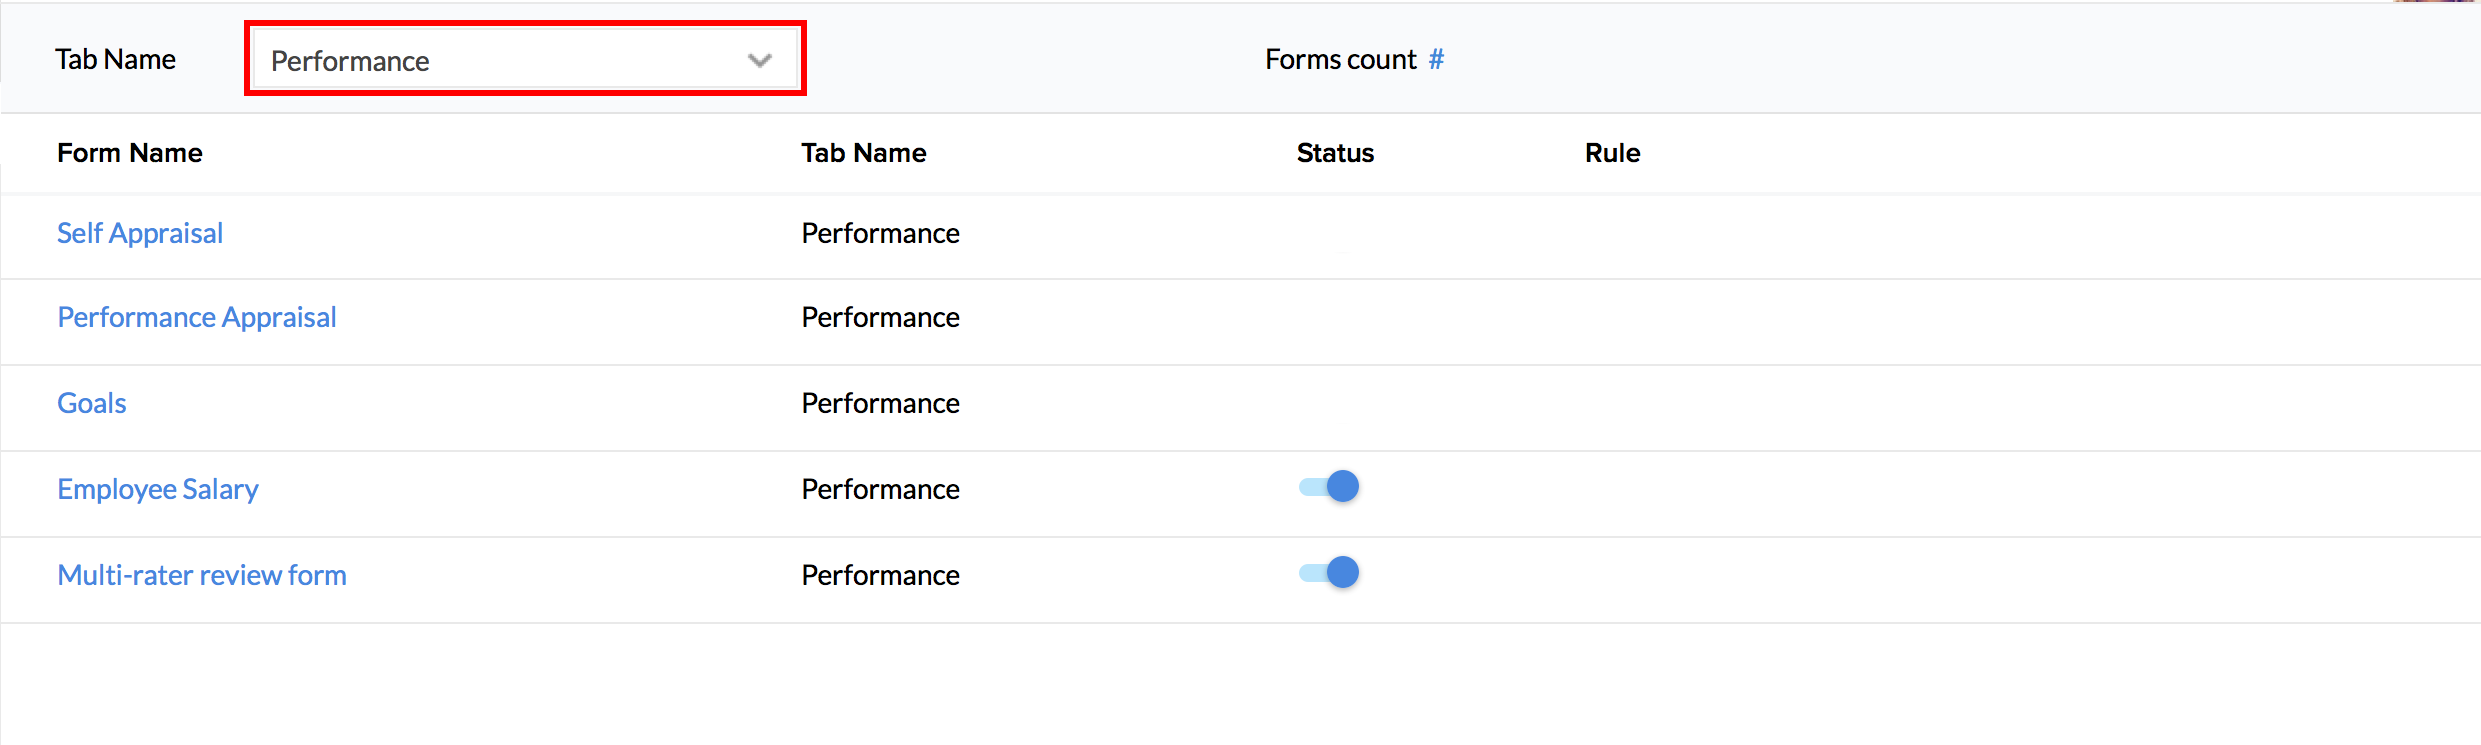Click the Tab Name filter label

point(116,60)
